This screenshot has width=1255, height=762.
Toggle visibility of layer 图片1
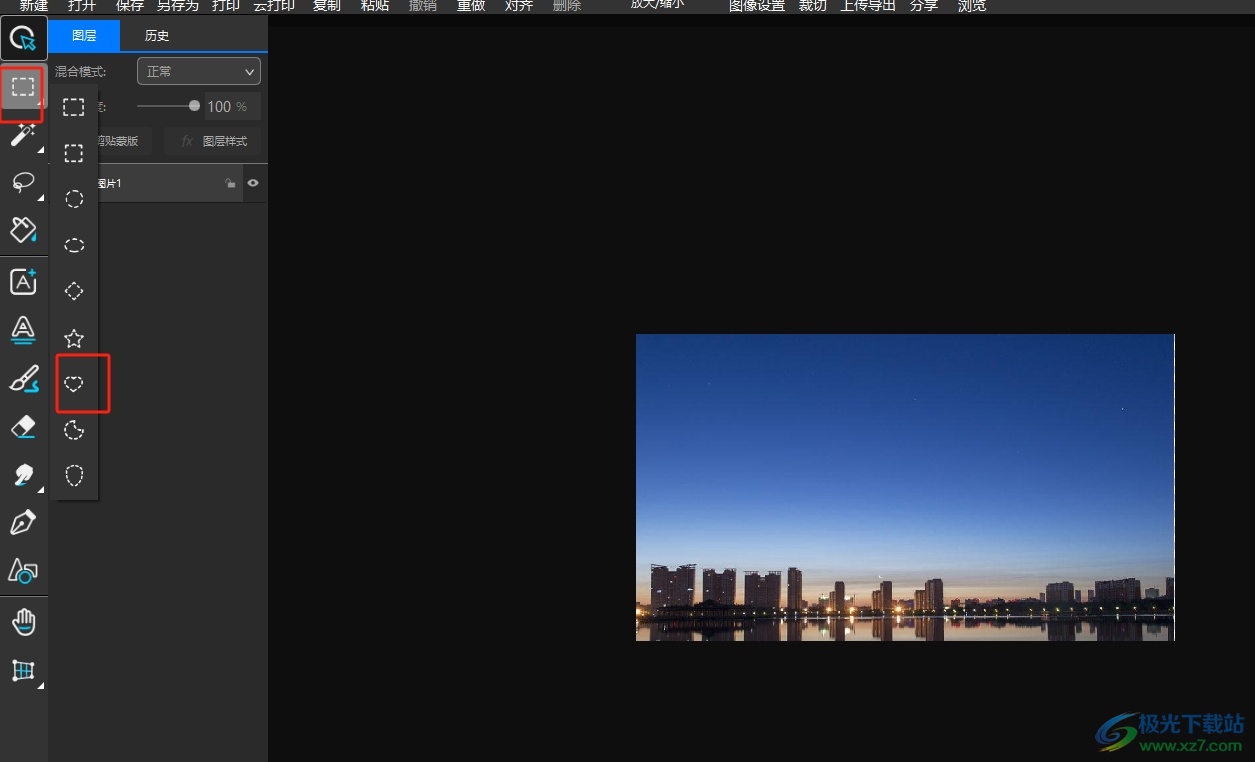[253, 183]
